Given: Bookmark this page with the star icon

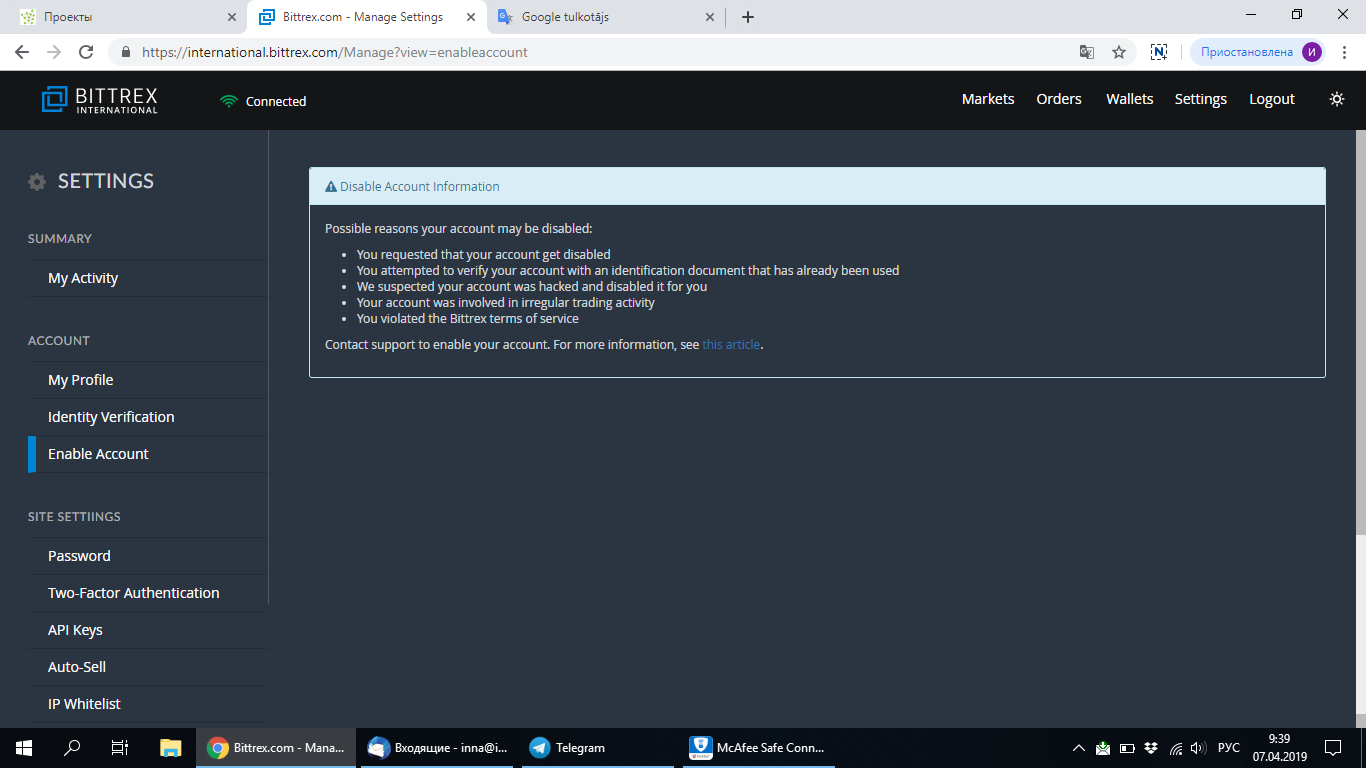Looking at the screenshot, I should 1119,52.
